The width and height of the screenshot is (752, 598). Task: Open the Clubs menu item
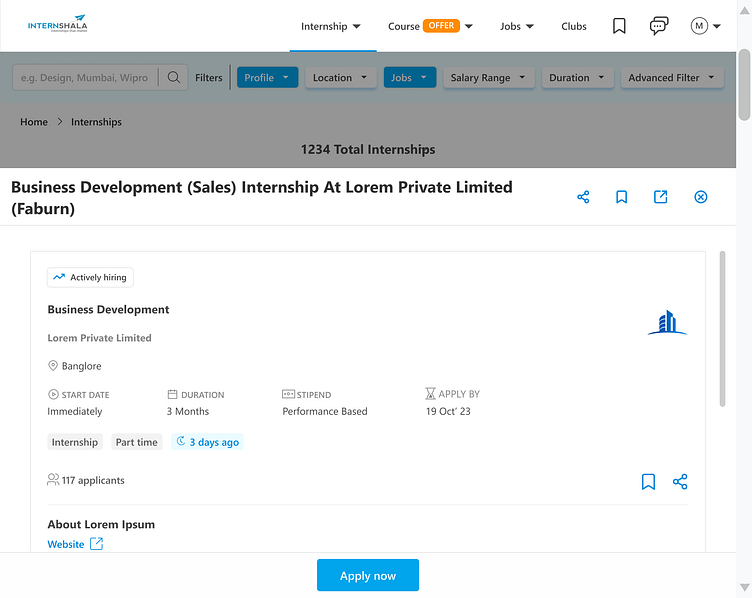[x=574, y=26]
